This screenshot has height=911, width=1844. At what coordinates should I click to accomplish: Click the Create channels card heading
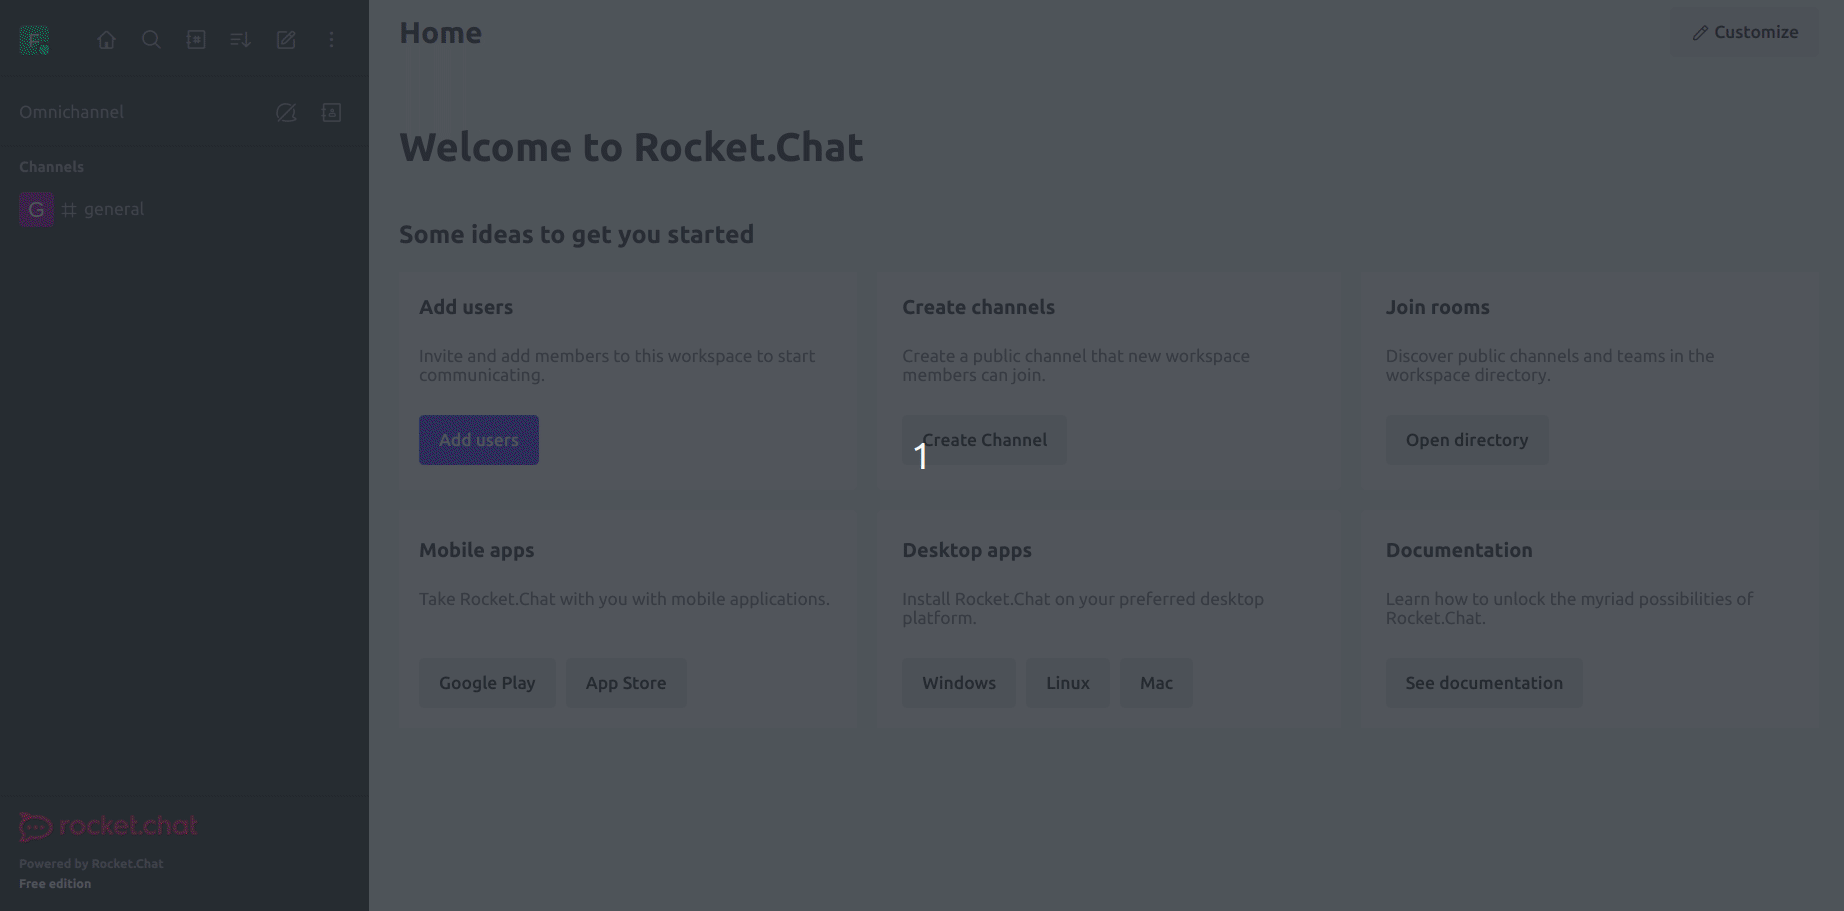pyautogui.click(x=978, y=307)
